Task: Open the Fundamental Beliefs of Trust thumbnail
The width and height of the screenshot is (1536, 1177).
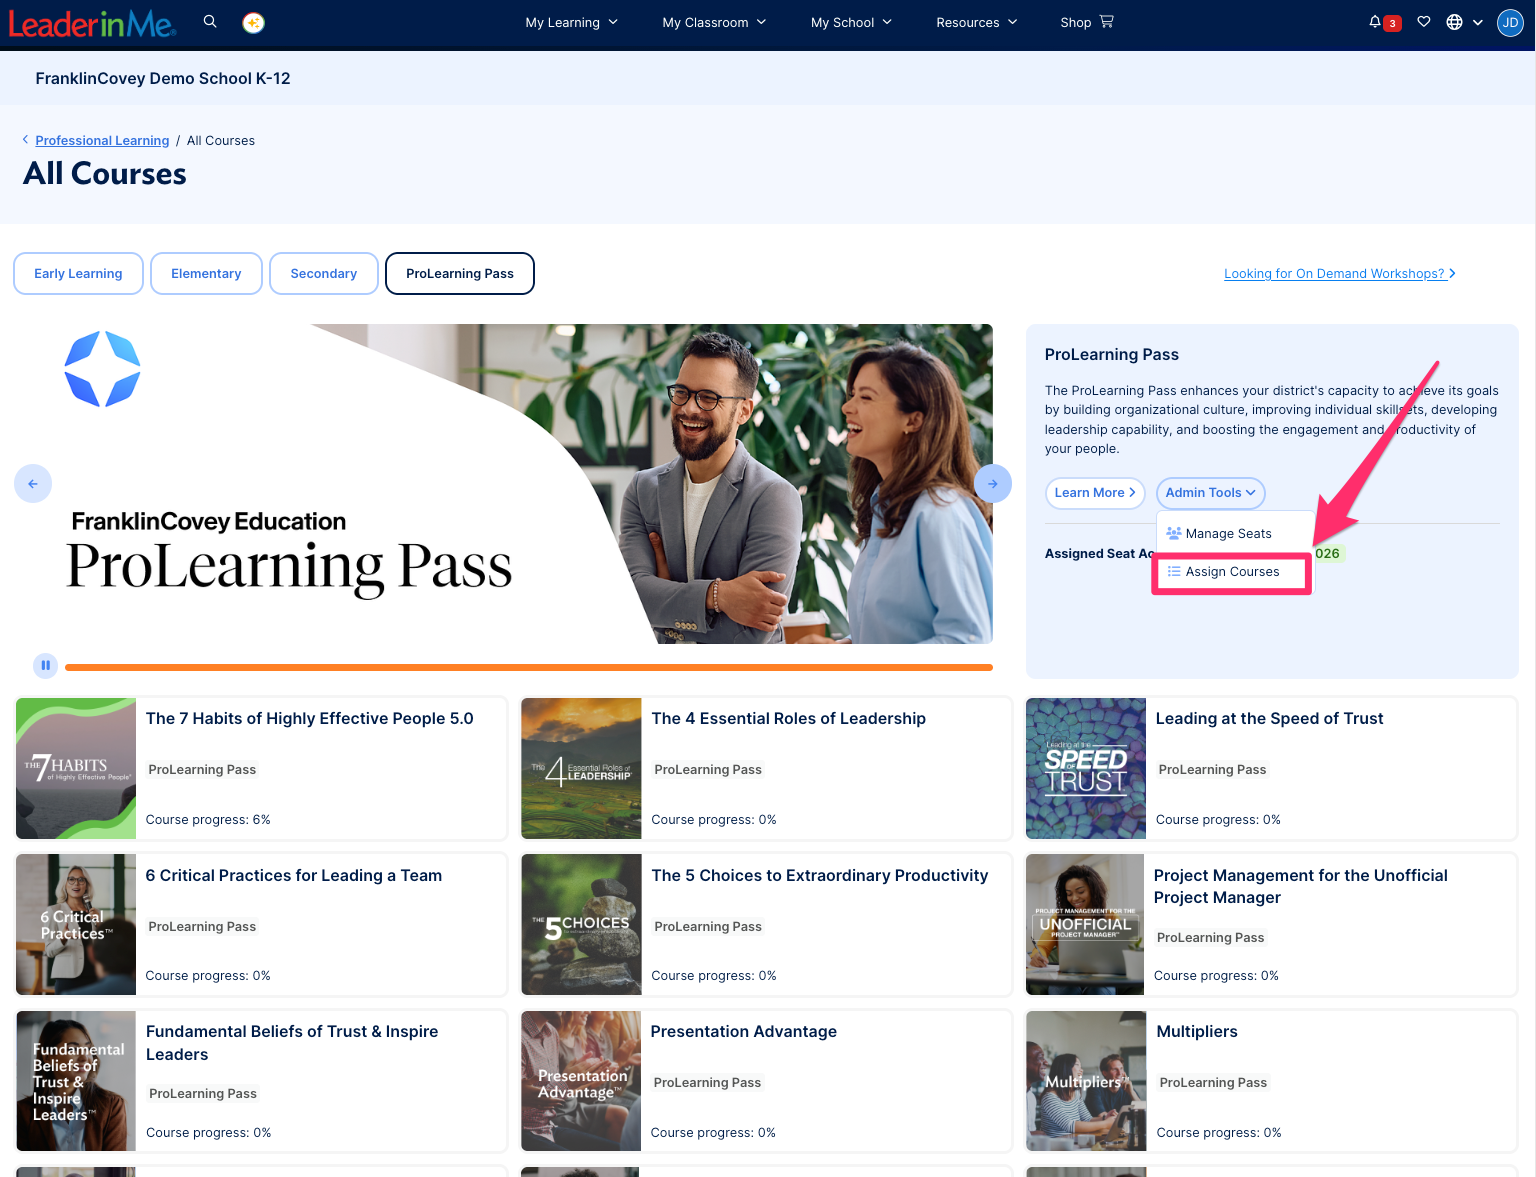Action: tap(76, 1081)
